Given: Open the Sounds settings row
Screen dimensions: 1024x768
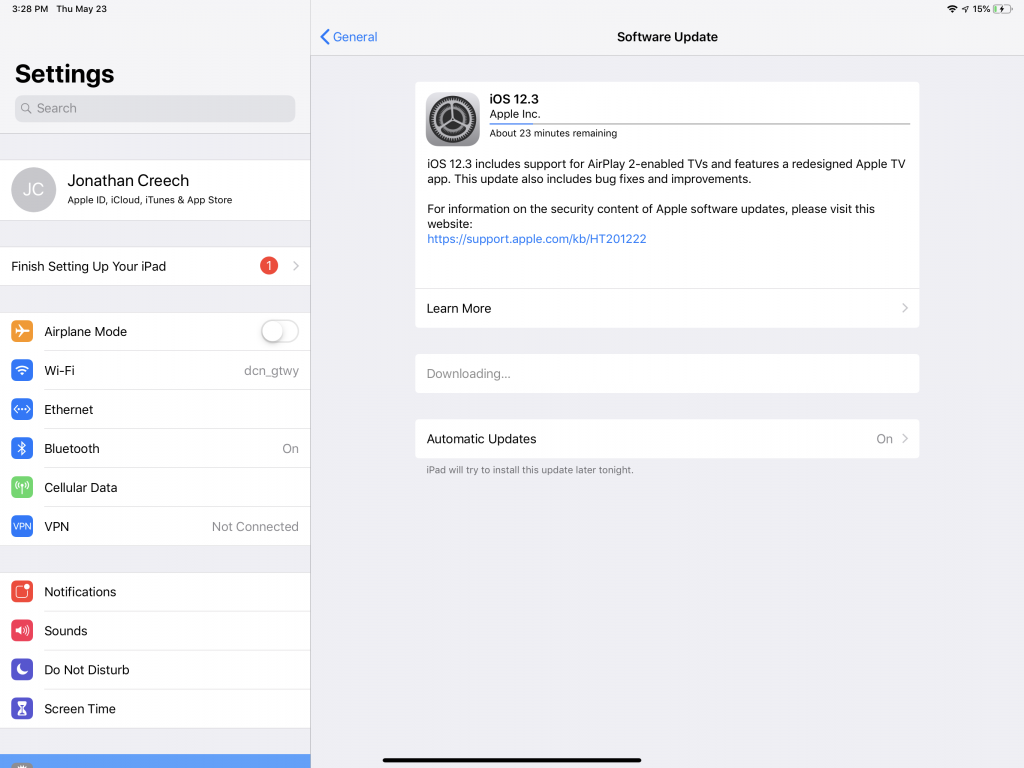Looking at the screenshot, I should click(x=155, y=631).
